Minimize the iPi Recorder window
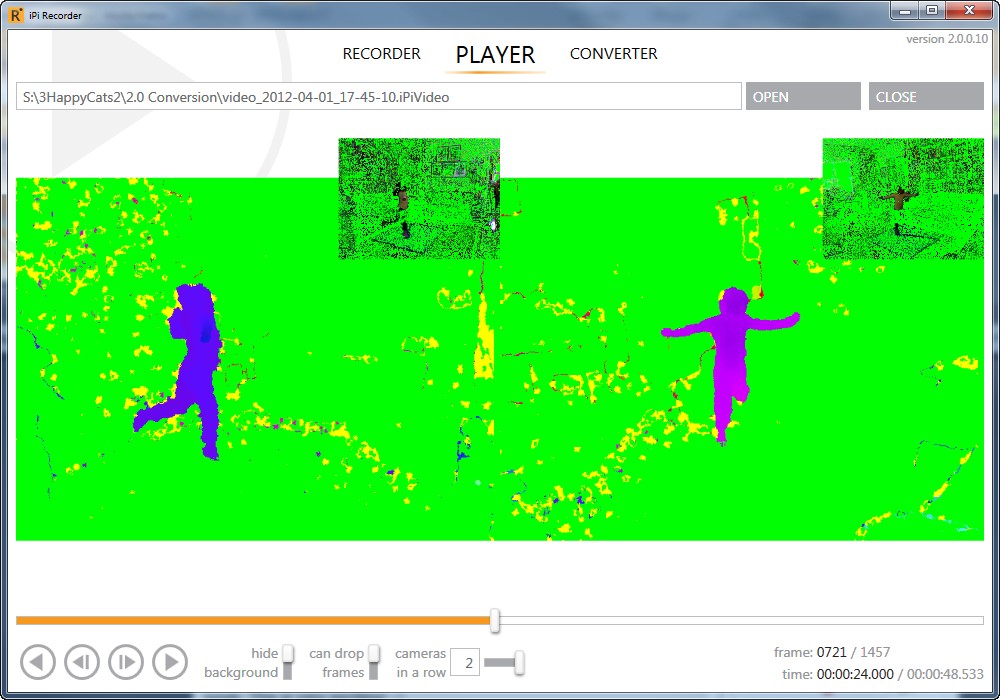The height and width of the screenshot is (700, 1000). tap(904, 11)
